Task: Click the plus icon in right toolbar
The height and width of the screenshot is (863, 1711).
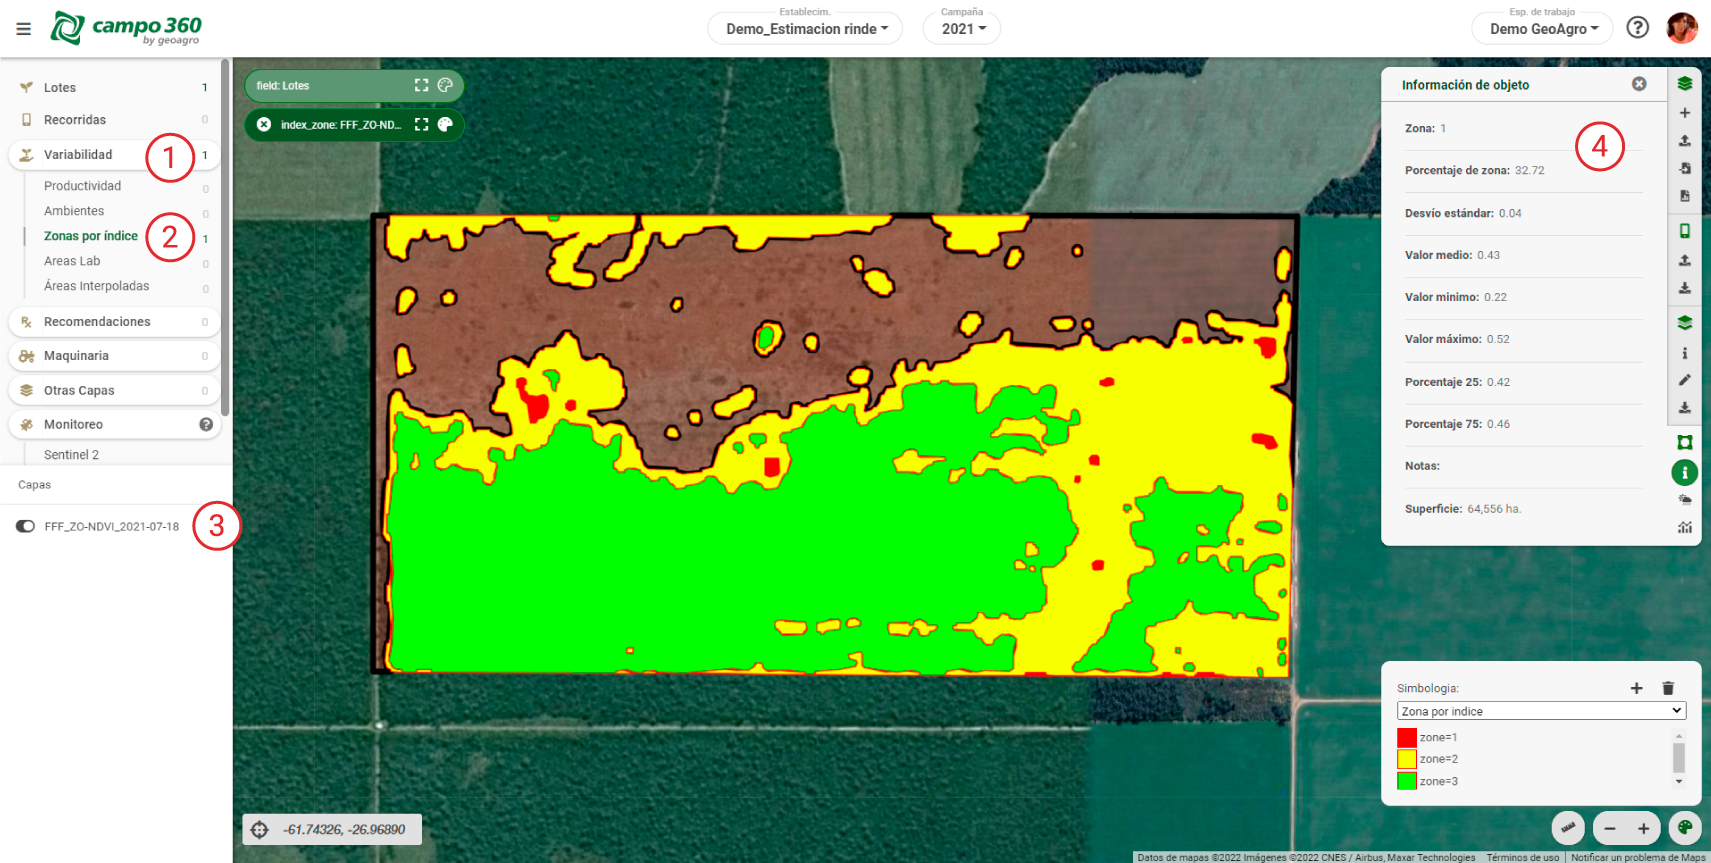Action: (x=1685, y=113)
